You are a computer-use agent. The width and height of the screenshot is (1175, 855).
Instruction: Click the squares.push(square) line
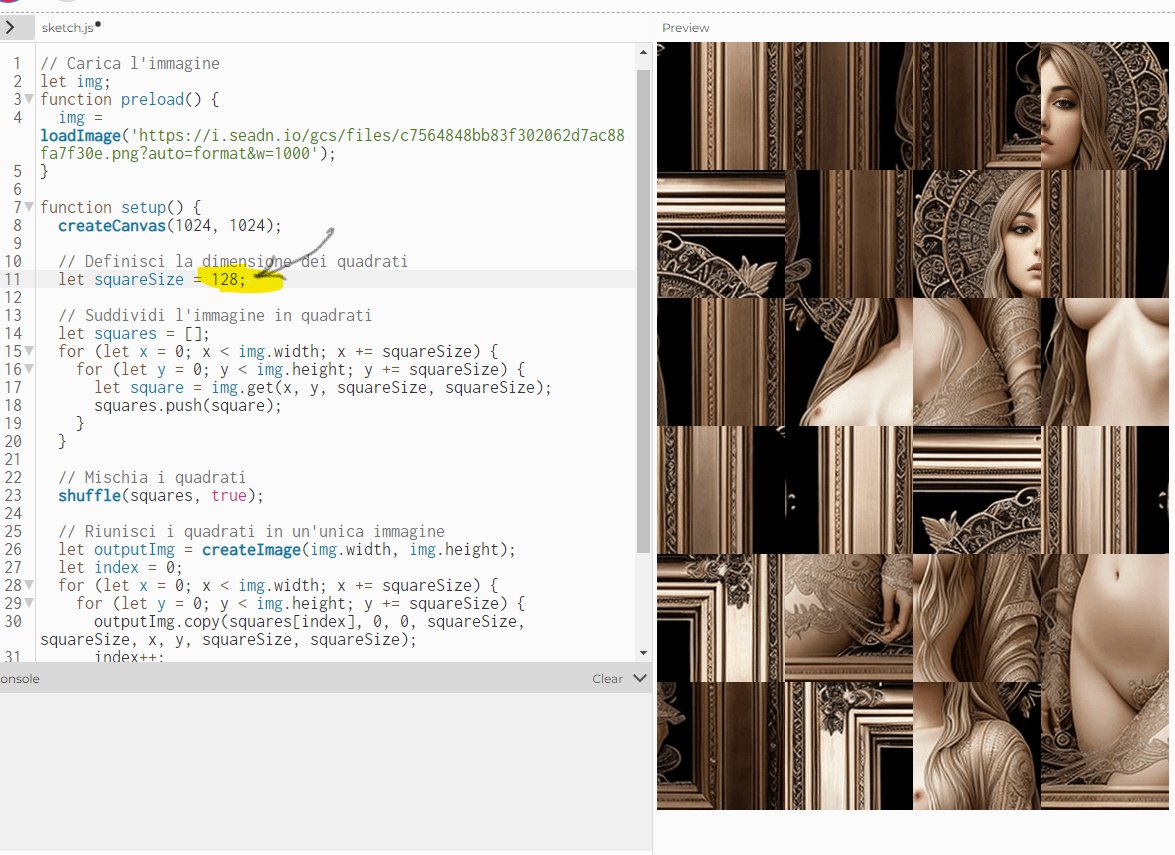click(x=187, y=405)
